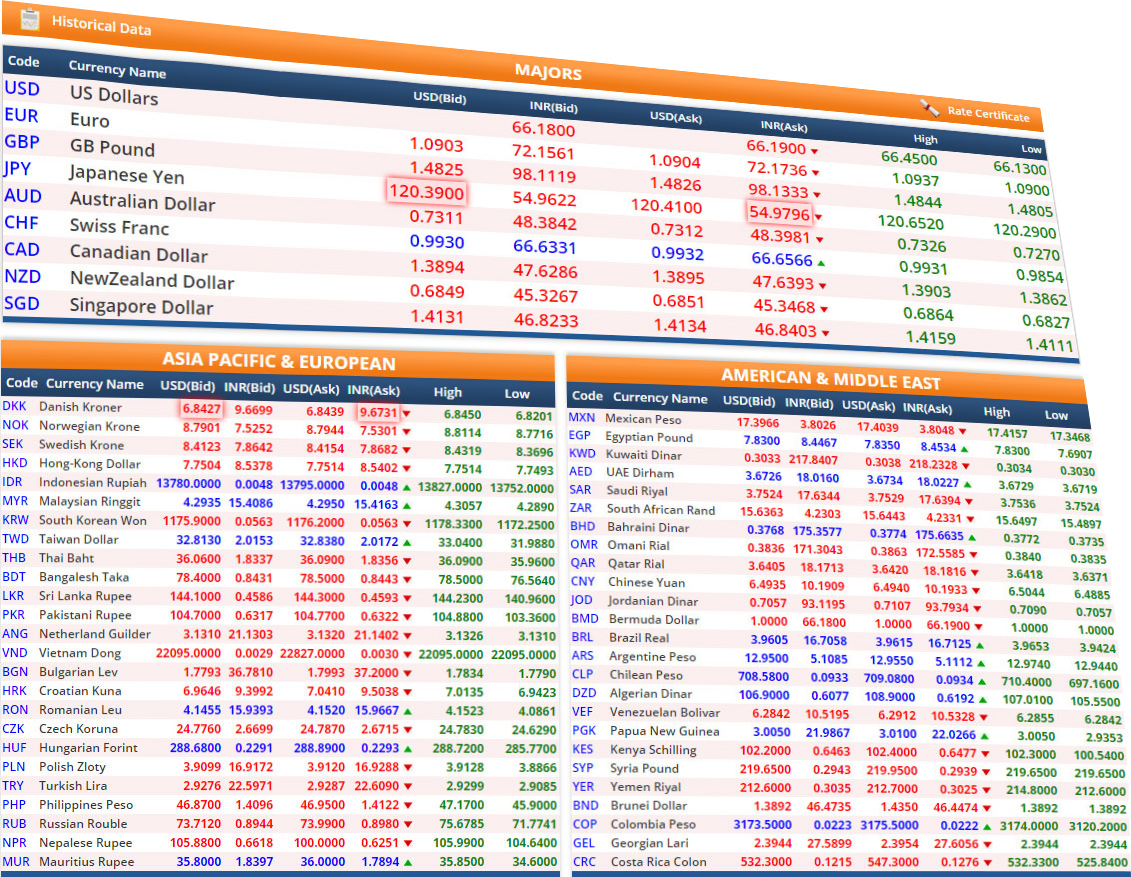Viewport: 1131px width, 877px height.
Task: Click the down arrow in Georgian Lari row
Action: 987,845
